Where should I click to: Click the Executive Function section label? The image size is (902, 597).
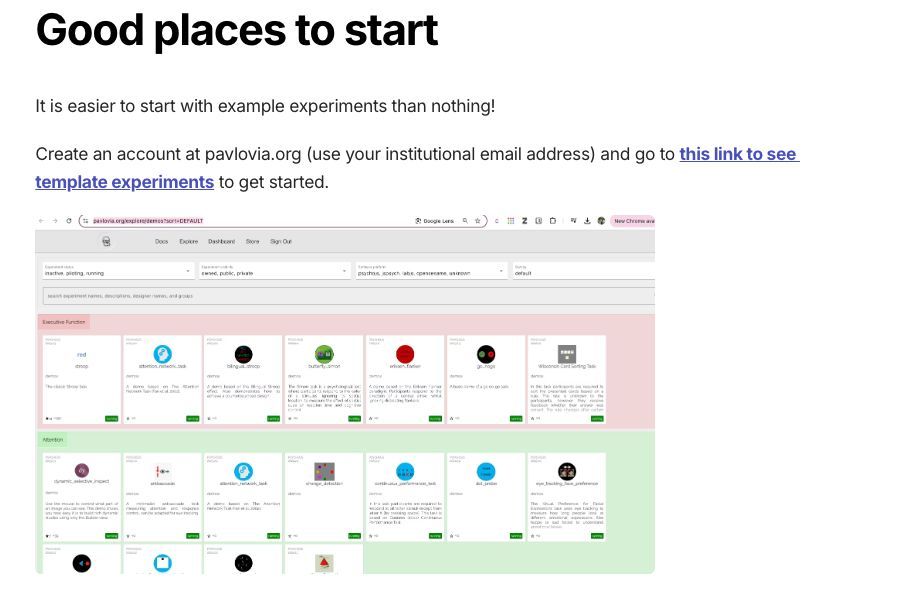click(x=64, y=322)
